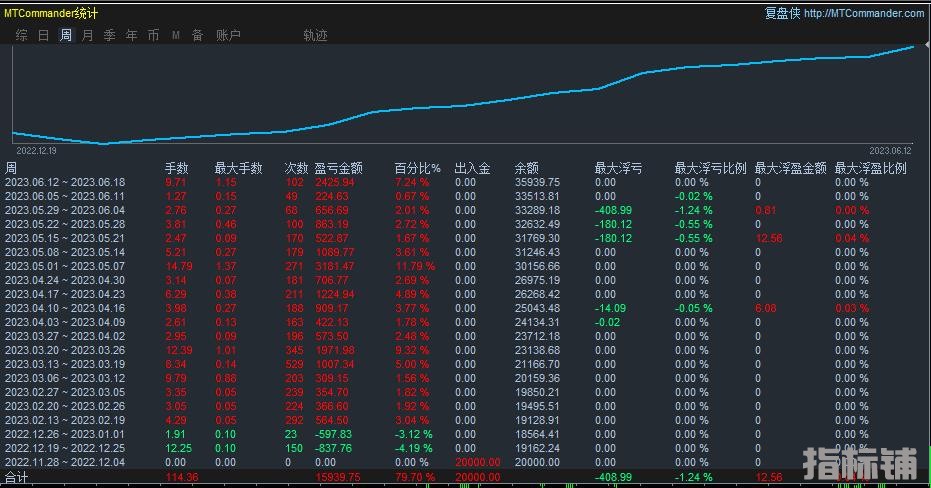Click the 百分比% column header
Image resolution: width=931 pixels, height=488 pixels.
[x=417, y=169]
